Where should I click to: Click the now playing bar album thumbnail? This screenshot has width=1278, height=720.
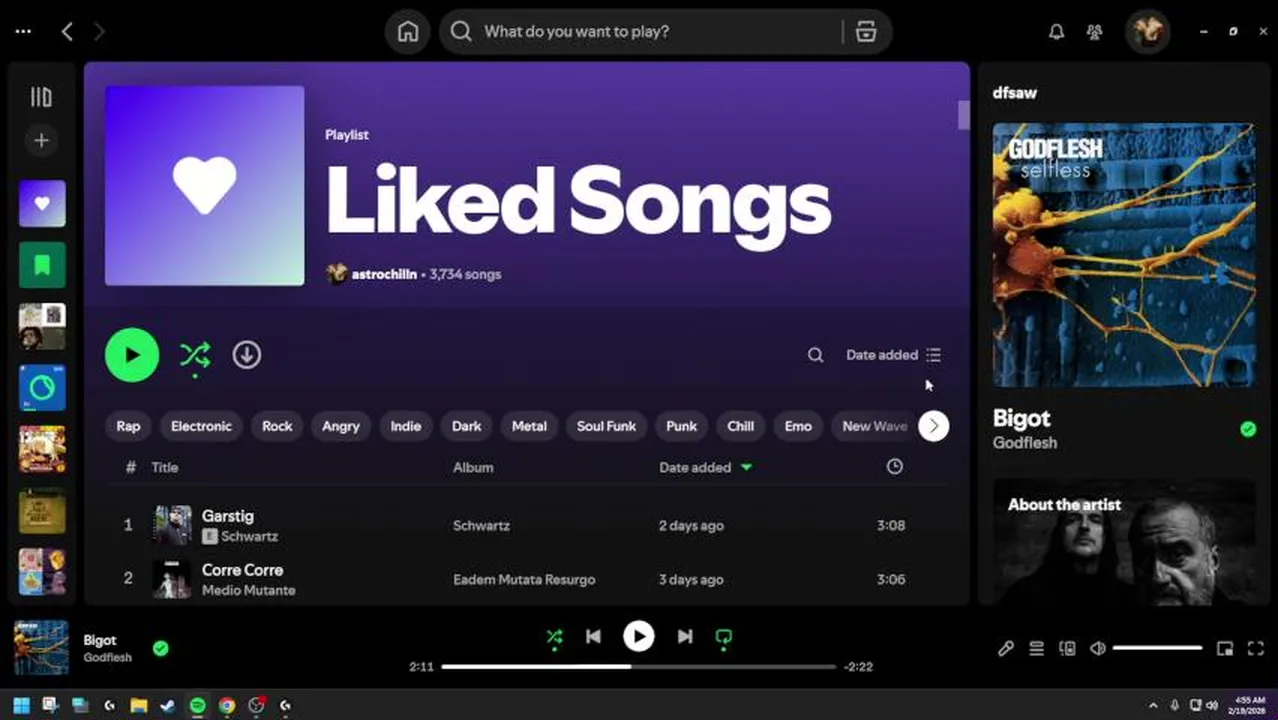coord(42,648)
